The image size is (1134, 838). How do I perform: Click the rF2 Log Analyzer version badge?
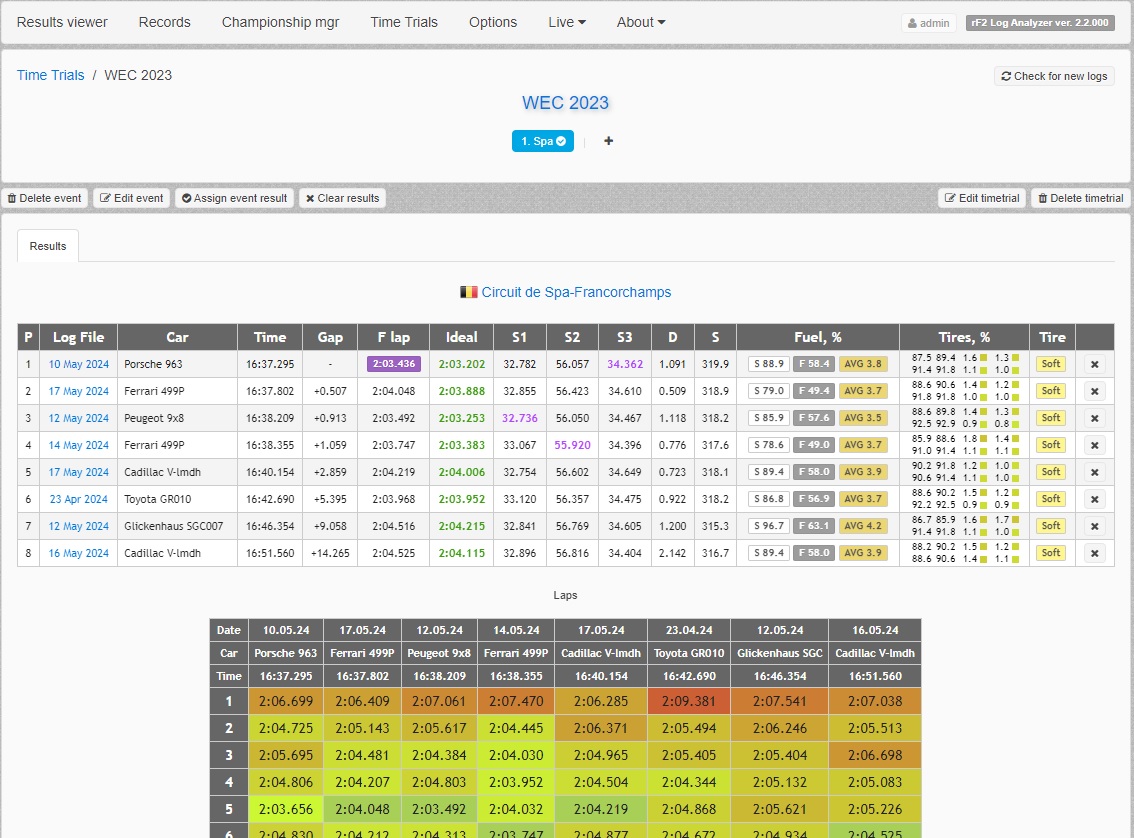coord(1040,22)
